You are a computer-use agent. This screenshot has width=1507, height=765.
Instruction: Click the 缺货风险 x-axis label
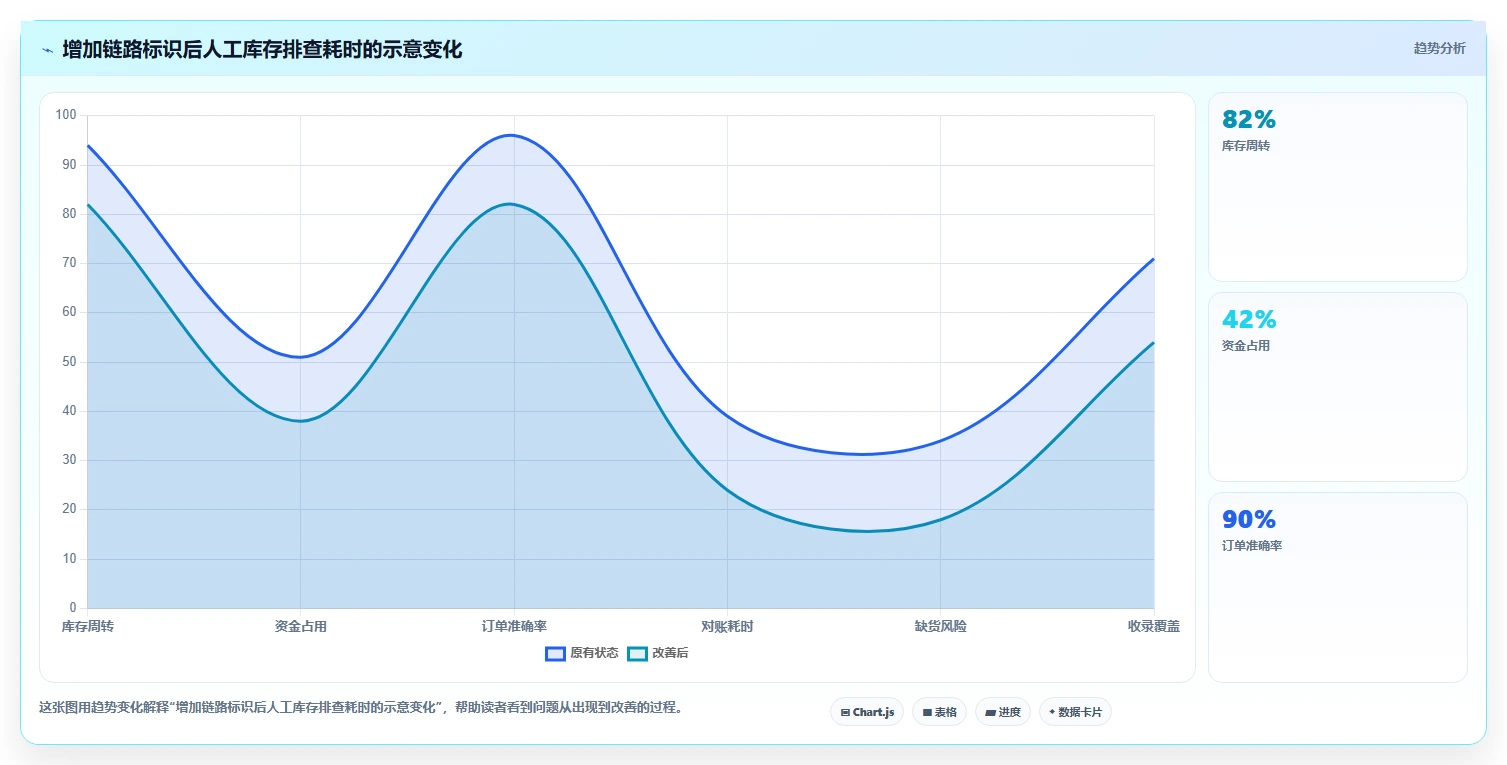tap(941, 627)
